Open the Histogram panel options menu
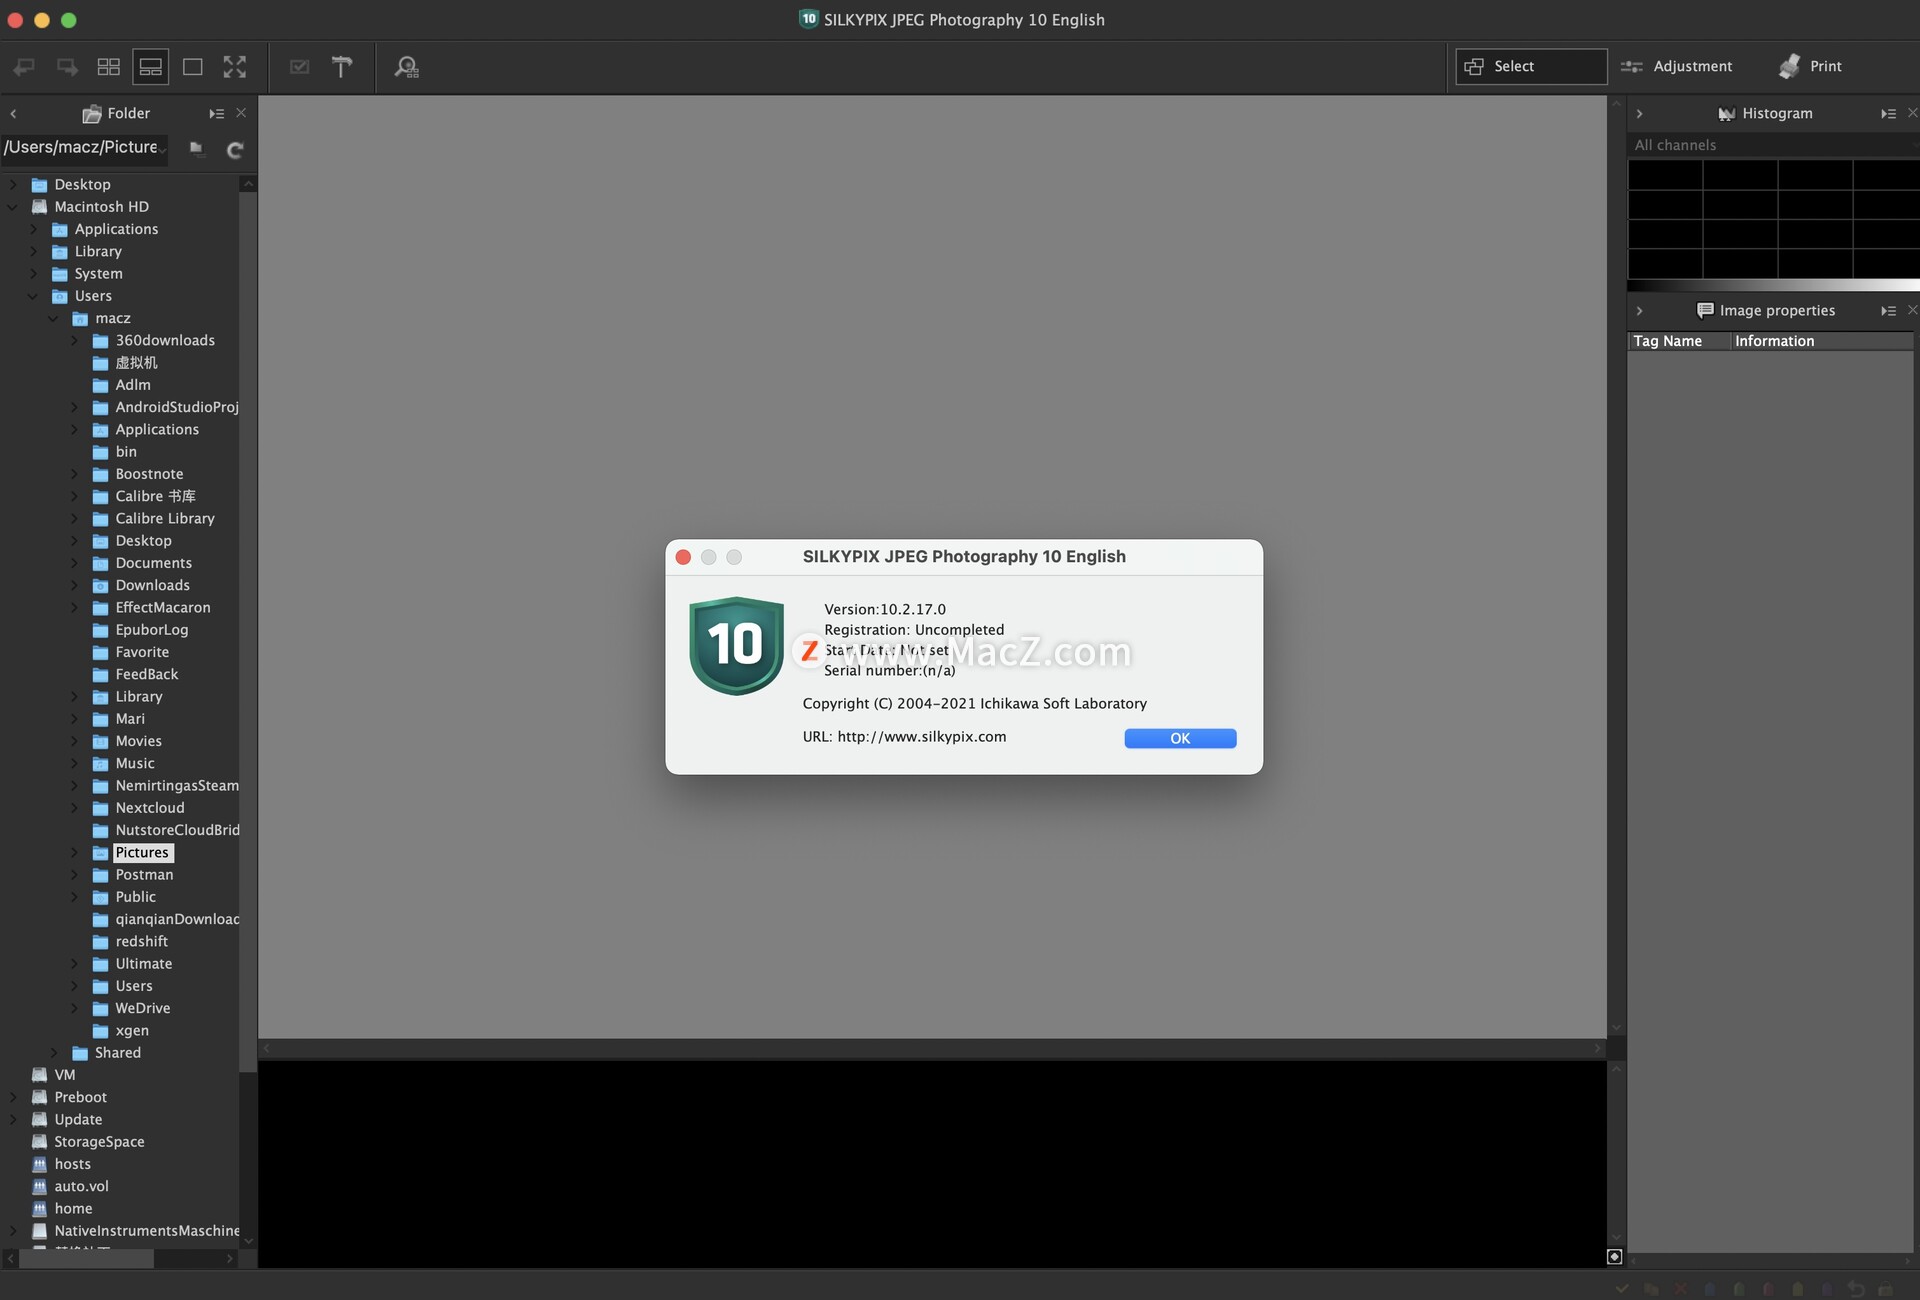Image resolution: width=1920 pixels, height=1300 pixels. coord(1888,114)
